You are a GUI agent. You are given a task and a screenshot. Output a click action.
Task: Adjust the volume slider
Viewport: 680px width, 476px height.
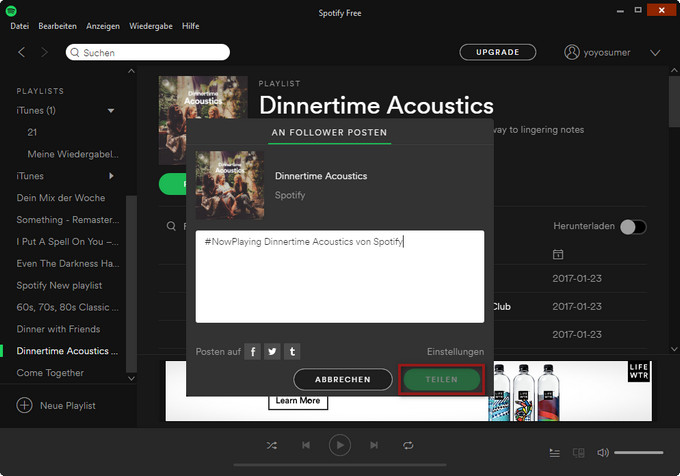click(638, 453)
